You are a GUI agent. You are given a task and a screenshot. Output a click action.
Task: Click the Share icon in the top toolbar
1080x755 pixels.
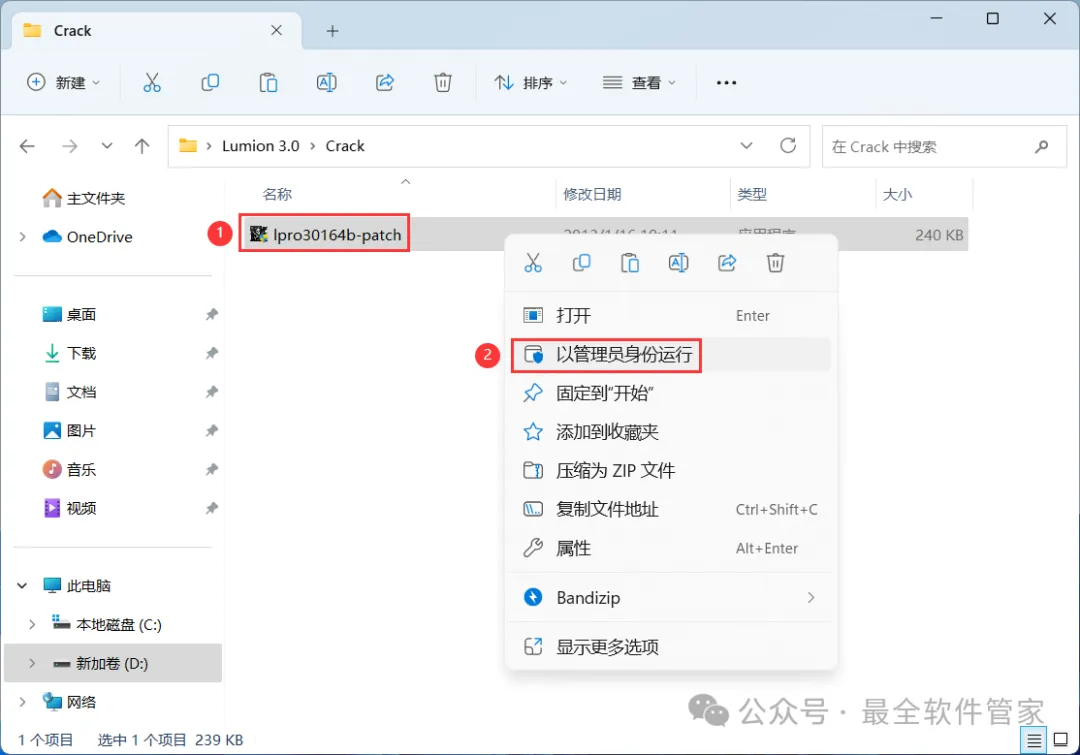385,83
